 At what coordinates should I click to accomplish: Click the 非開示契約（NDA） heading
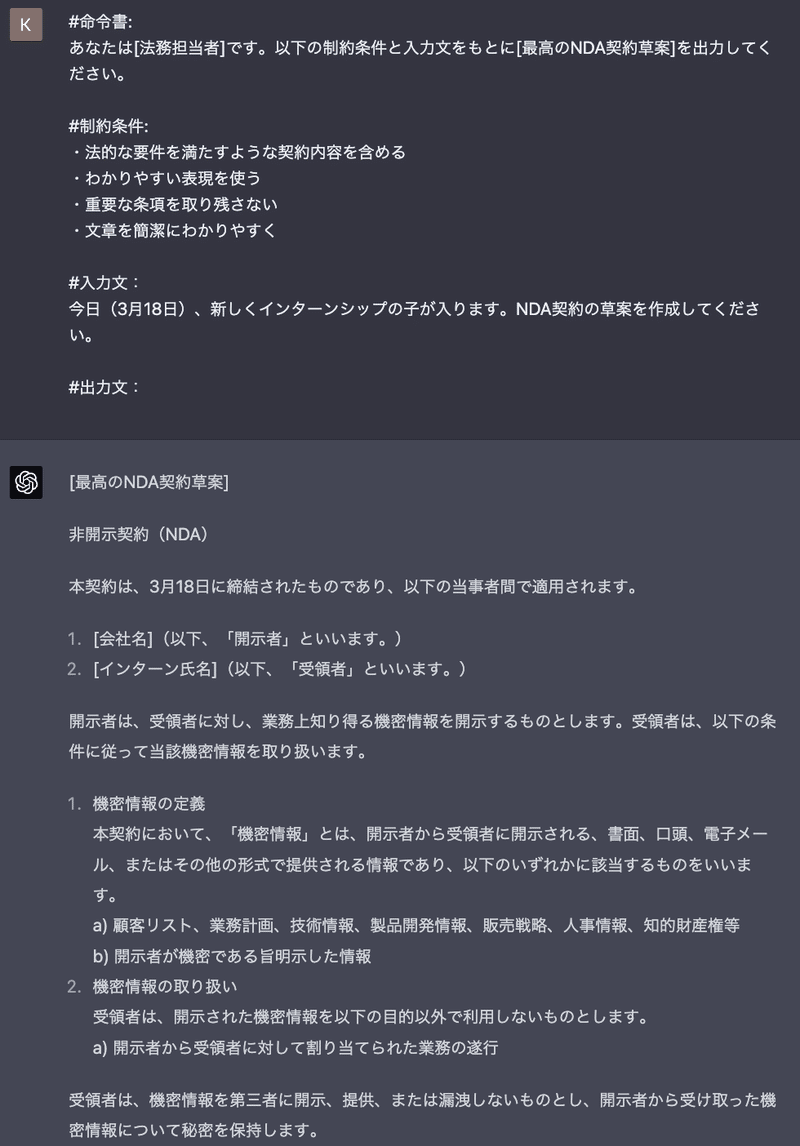tap(139, 534)
